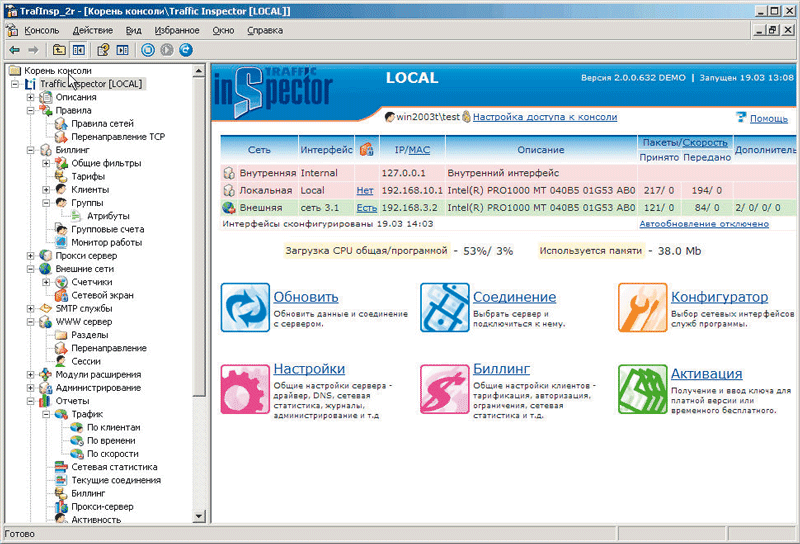The width and height of the screenshot is (800, 544).
Task: Click the Back arrow toolbar button
Action: [x=15, y=50]
